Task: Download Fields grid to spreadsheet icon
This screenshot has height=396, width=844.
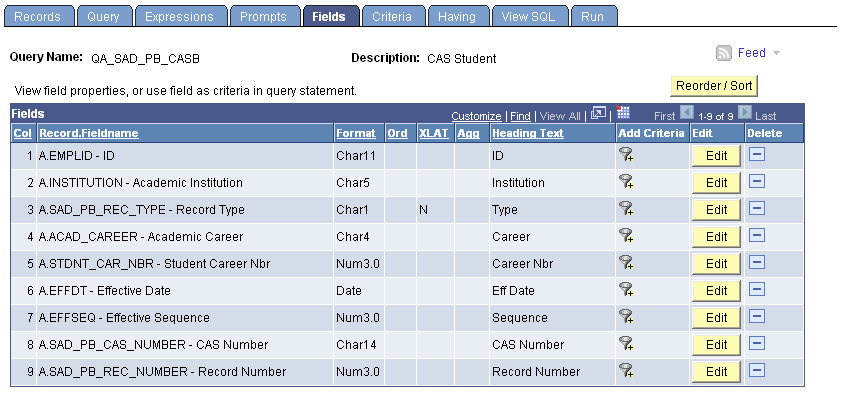Action: 623,112
